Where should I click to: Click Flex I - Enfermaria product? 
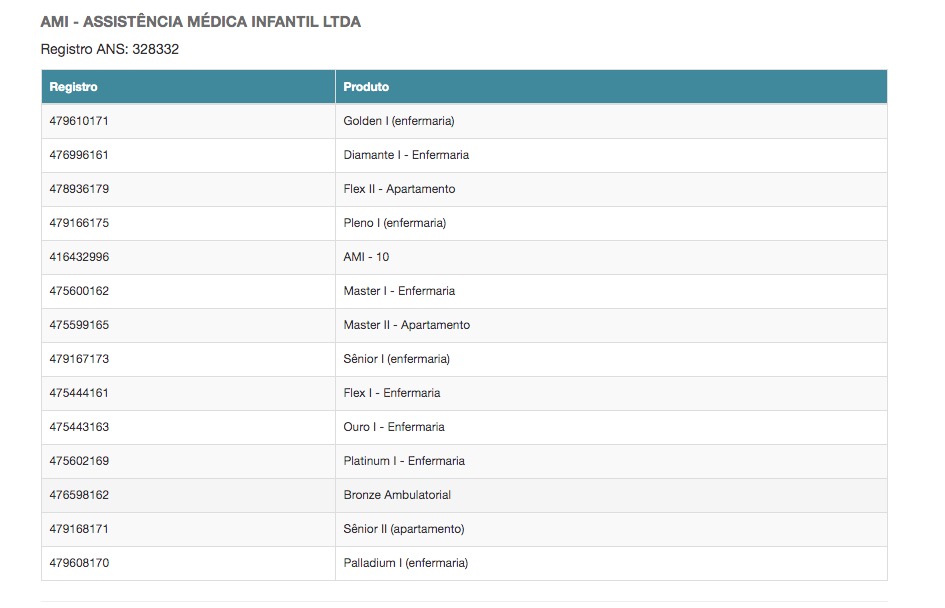click(x=391, y=393)
